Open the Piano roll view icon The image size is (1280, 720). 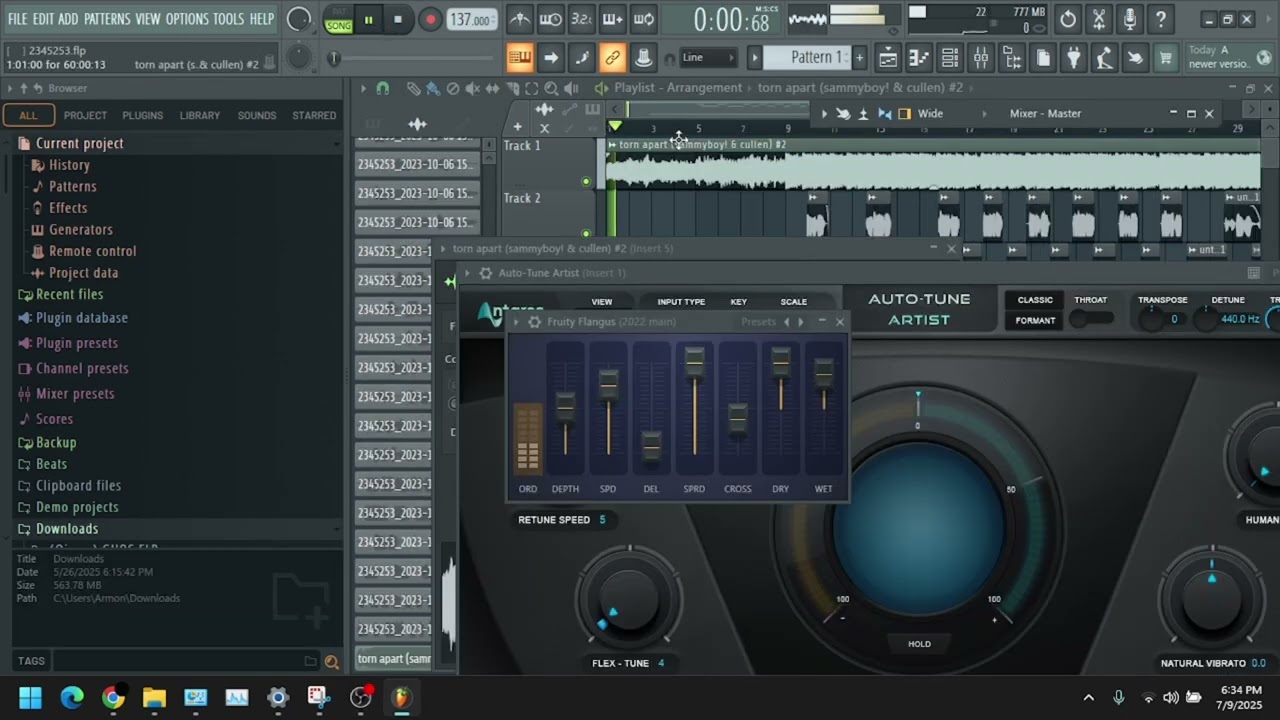click(919, 58)
